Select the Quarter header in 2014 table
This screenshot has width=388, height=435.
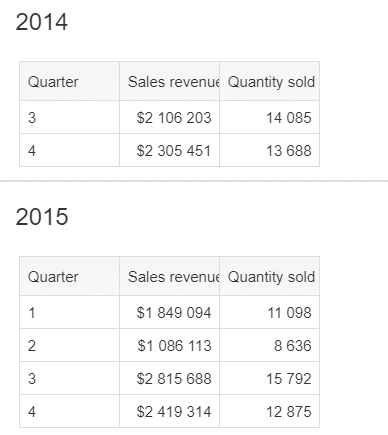pyautogui.click(x=69, y=81)
